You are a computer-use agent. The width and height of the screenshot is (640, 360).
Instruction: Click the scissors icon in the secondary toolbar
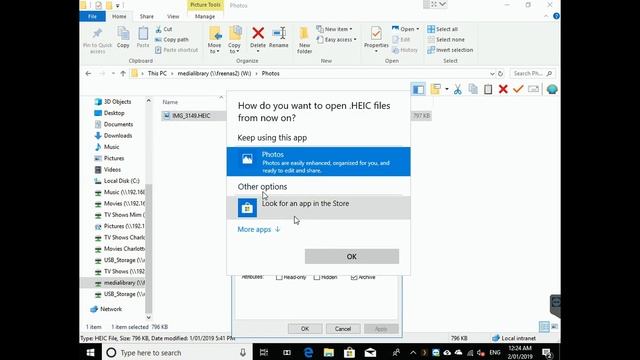pos(458,89)
